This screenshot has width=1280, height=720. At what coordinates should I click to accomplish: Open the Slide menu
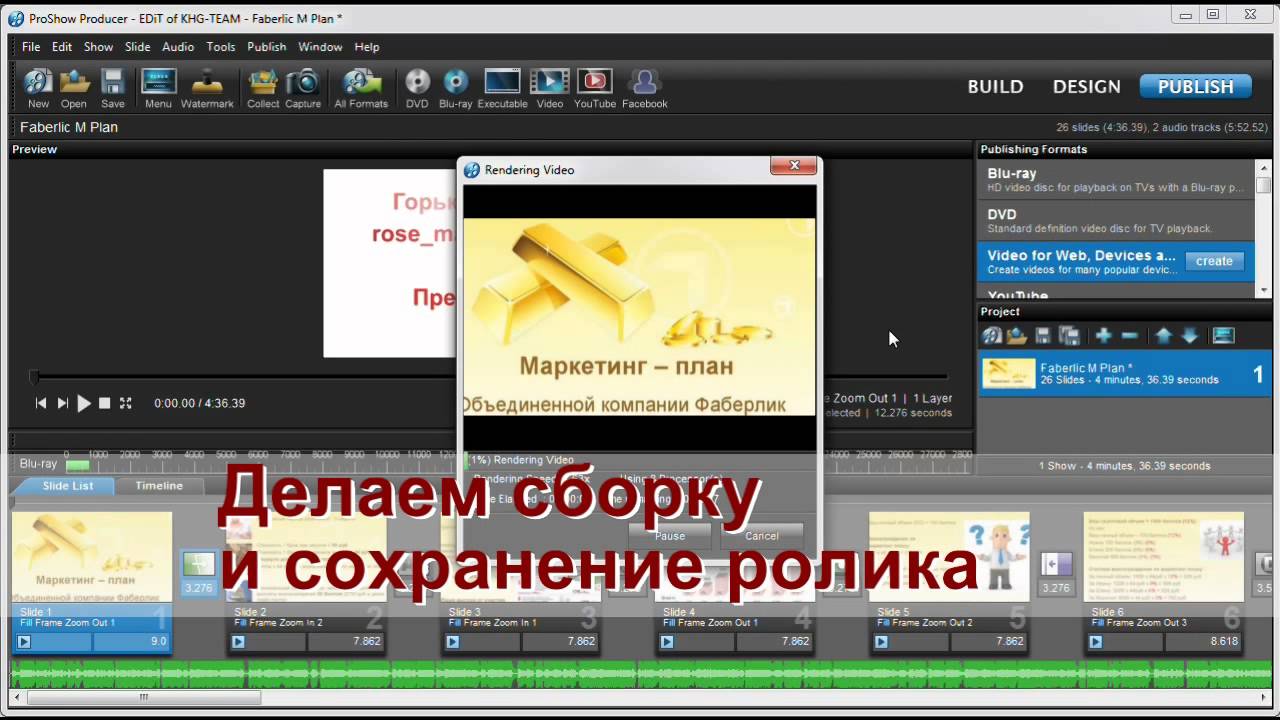click(138, 47)
